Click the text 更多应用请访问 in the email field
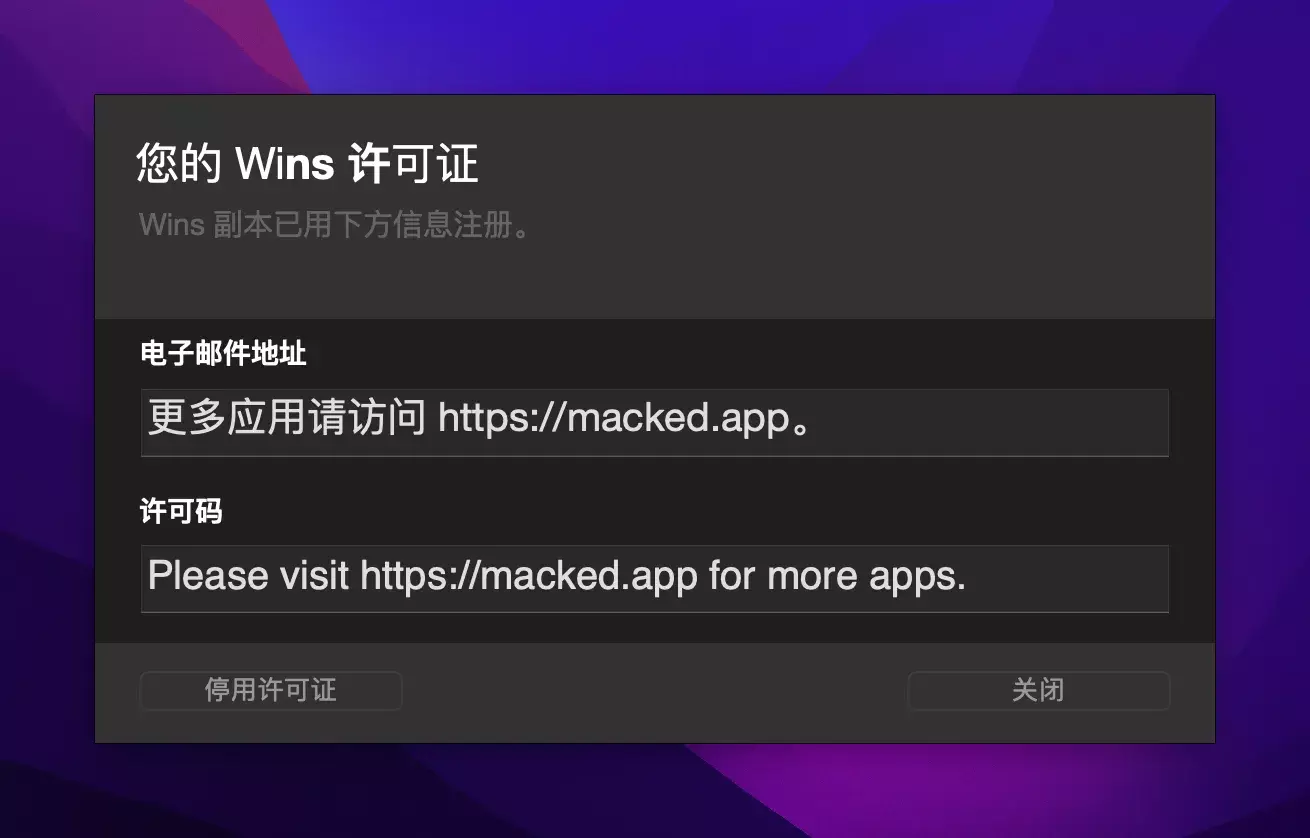 pos(288,418)
